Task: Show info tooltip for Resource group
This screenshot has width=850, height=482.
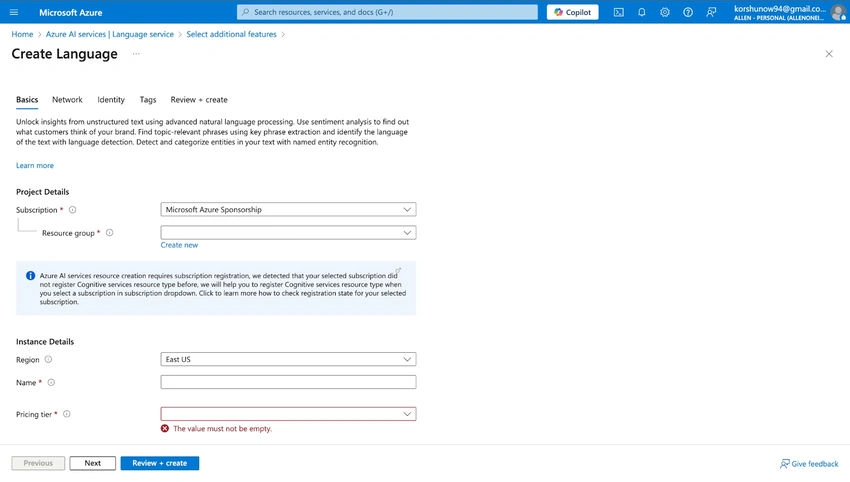Action: point(110,233)
